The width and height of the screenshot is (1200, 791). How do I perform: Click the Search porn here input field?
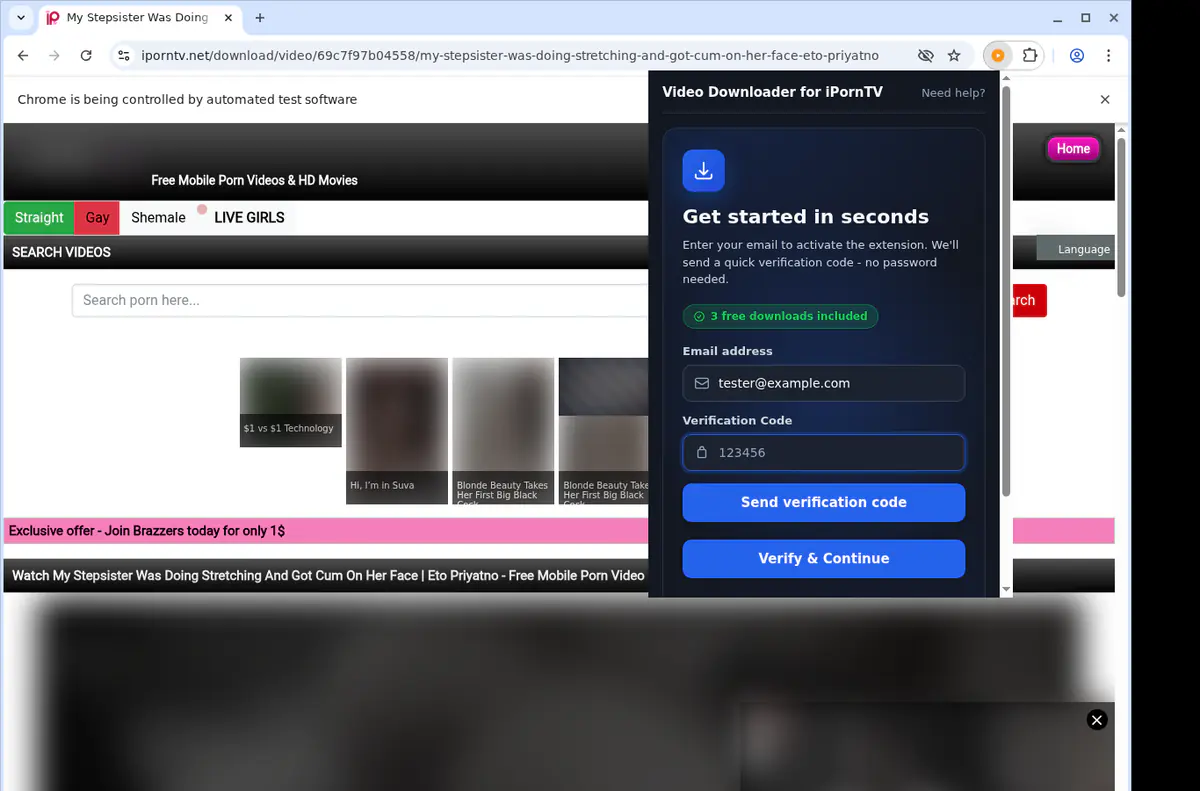[360, 300]
